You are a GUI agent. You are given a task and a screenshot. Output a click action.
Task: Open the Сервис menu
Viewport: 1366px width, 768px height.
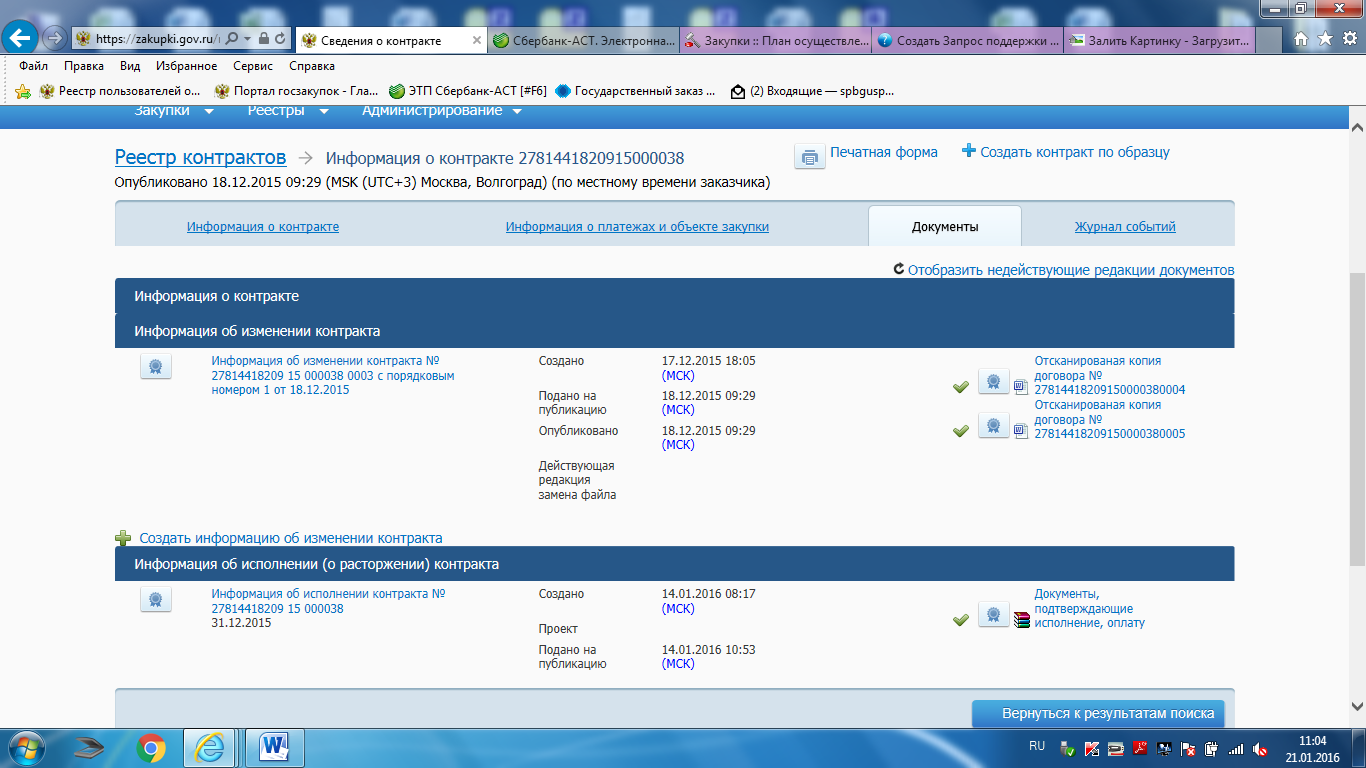click(254, 66)
